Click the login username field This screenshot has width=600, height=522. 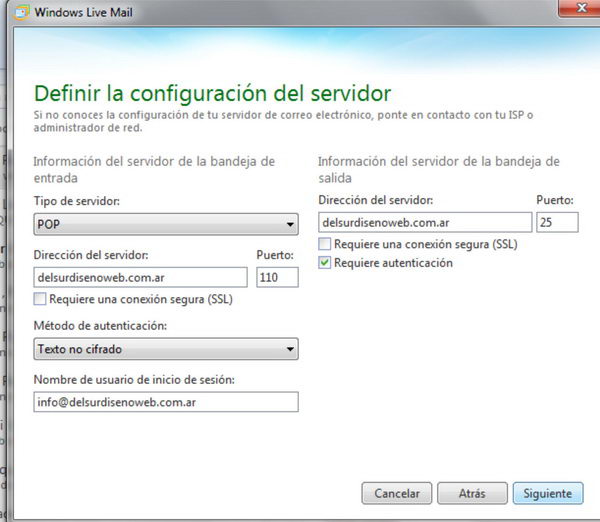(166, 402)
